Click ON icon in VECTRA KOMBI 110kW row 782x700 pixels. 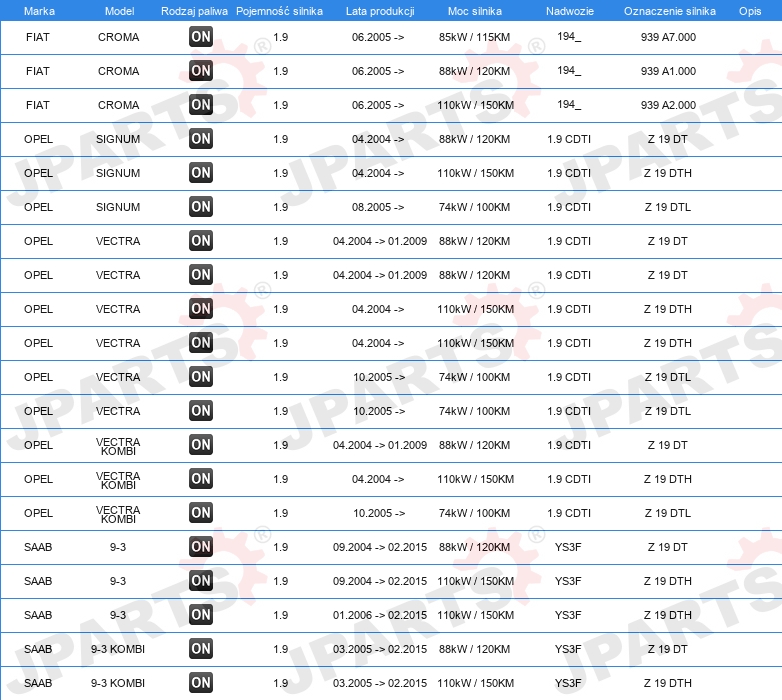pyautogui.click(x=201, y=479)
